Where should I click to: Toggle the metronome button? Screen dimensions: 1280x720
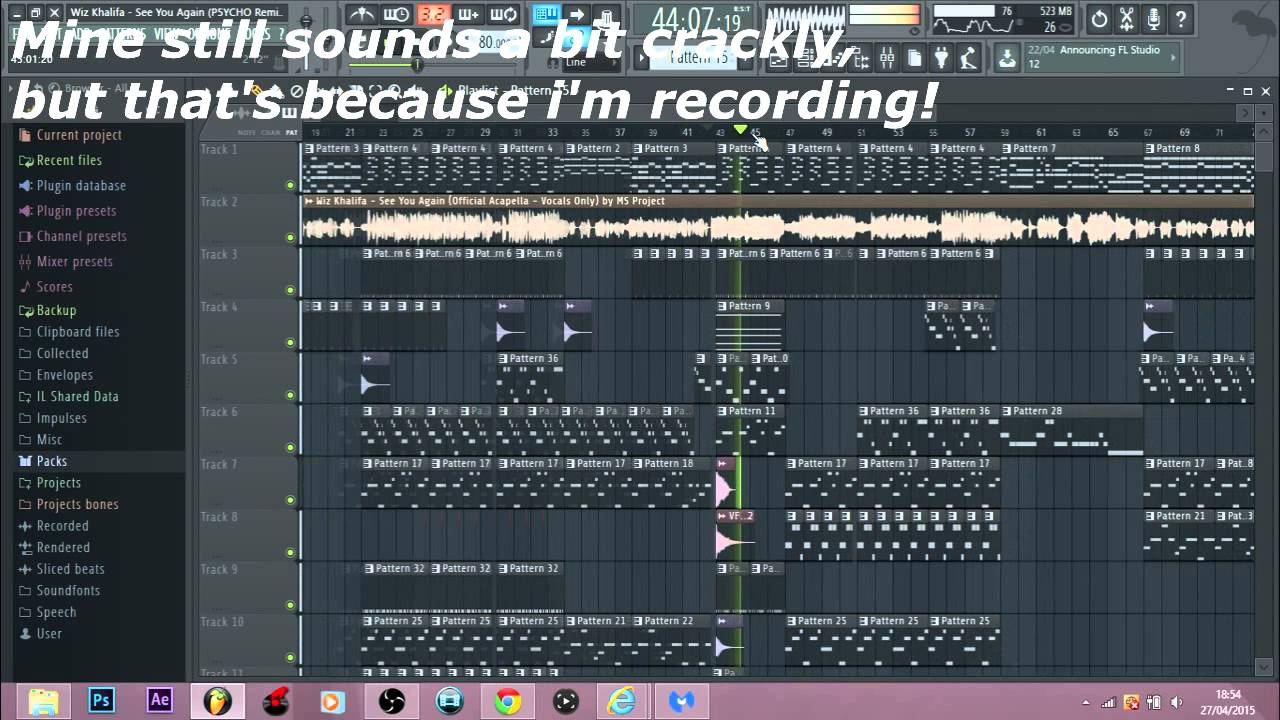click(362, 15)
